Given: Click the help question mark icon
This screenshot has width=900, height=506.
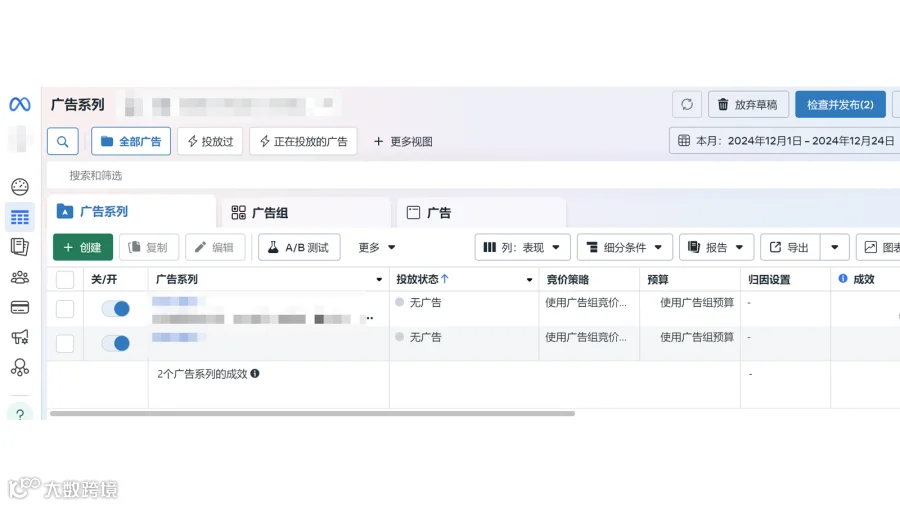Looking at the screenshot, I should click(x=20, y=413).
